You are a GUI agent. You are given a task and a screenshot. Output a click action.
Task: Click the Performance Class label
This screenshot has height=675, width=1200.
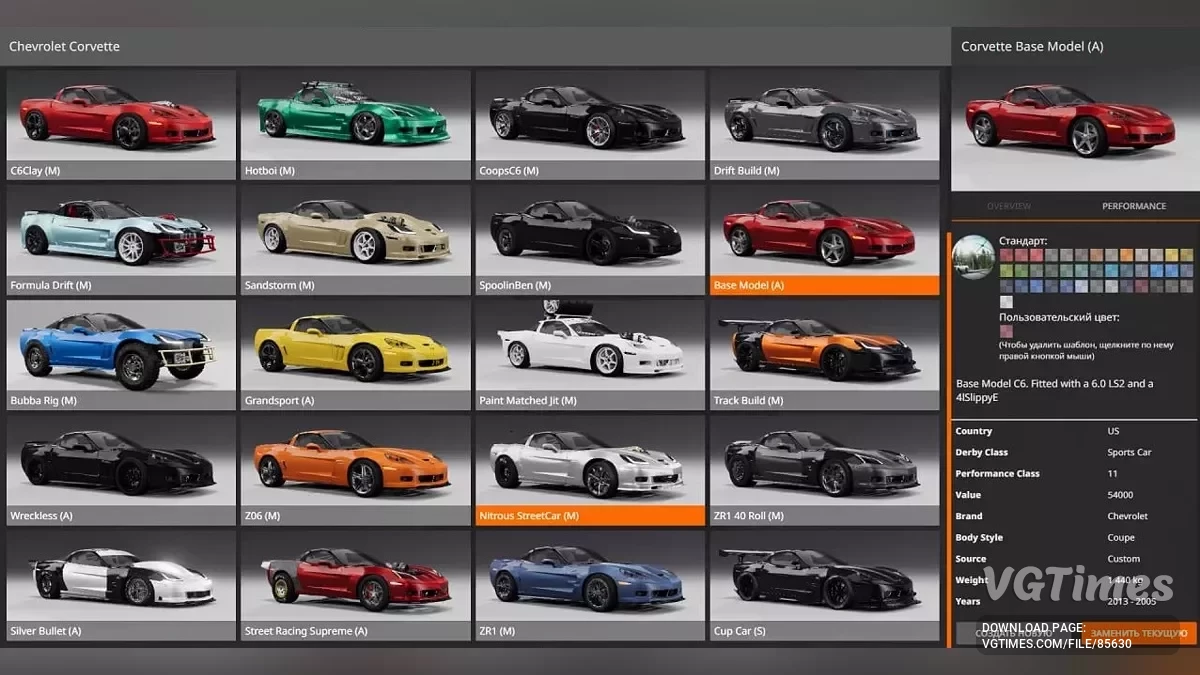tap(997, 474)
